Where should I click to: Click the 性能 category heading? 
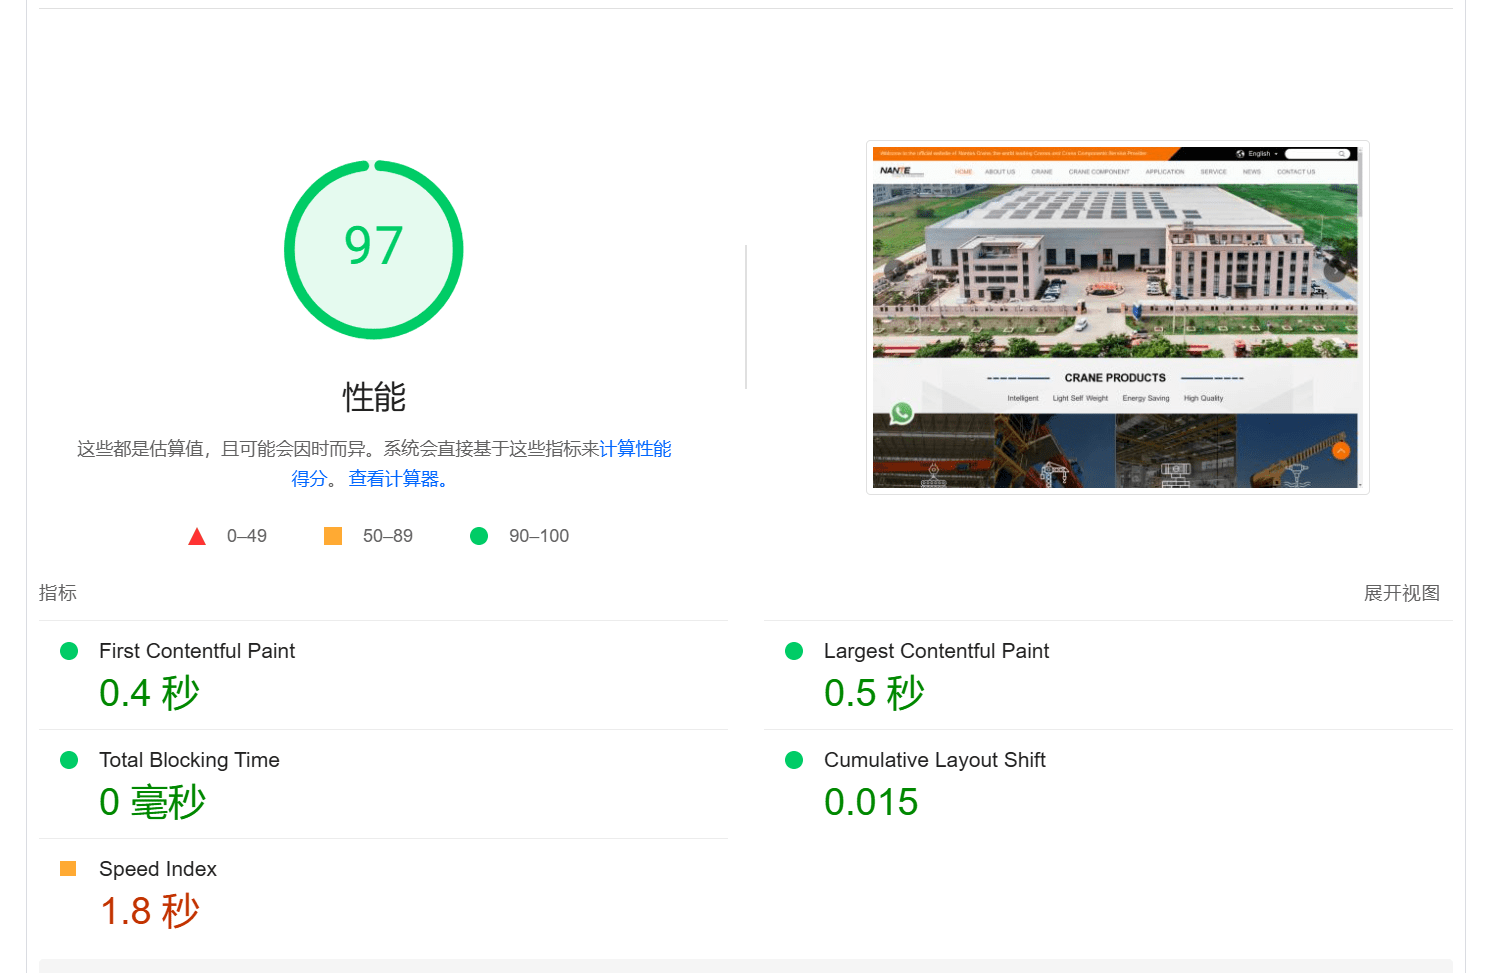pos(374,397)
